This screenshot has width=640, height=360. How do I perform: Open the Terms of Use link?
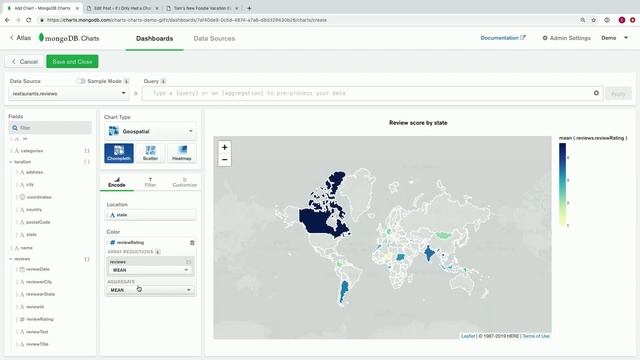[x=536, y=336]
